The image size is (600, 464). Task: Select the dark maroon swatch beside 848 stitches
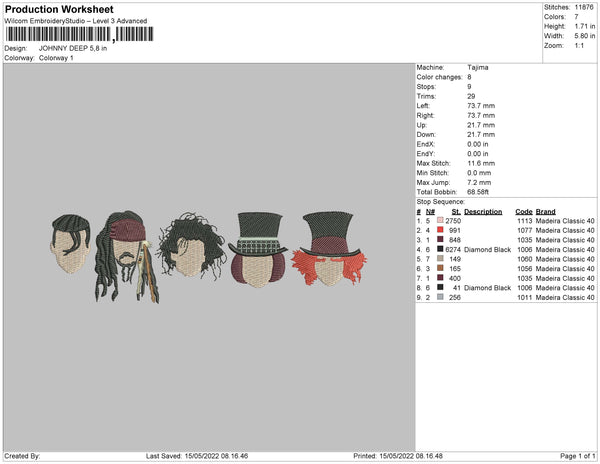point(440,239)
